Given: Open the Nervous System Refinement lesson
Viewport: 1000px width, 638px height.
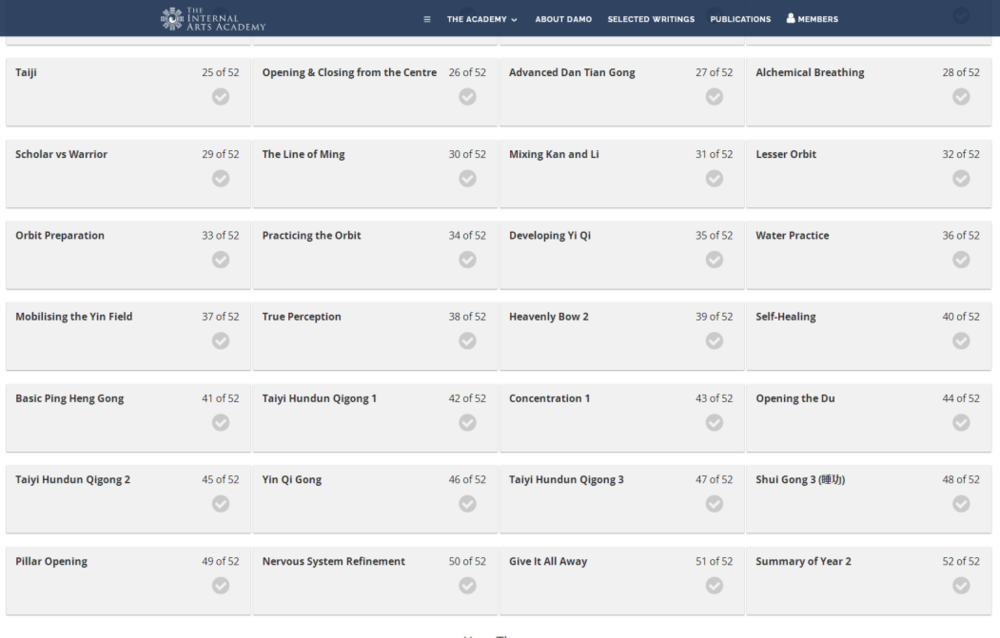Looking at the screenshot, I should click(333, 562).
